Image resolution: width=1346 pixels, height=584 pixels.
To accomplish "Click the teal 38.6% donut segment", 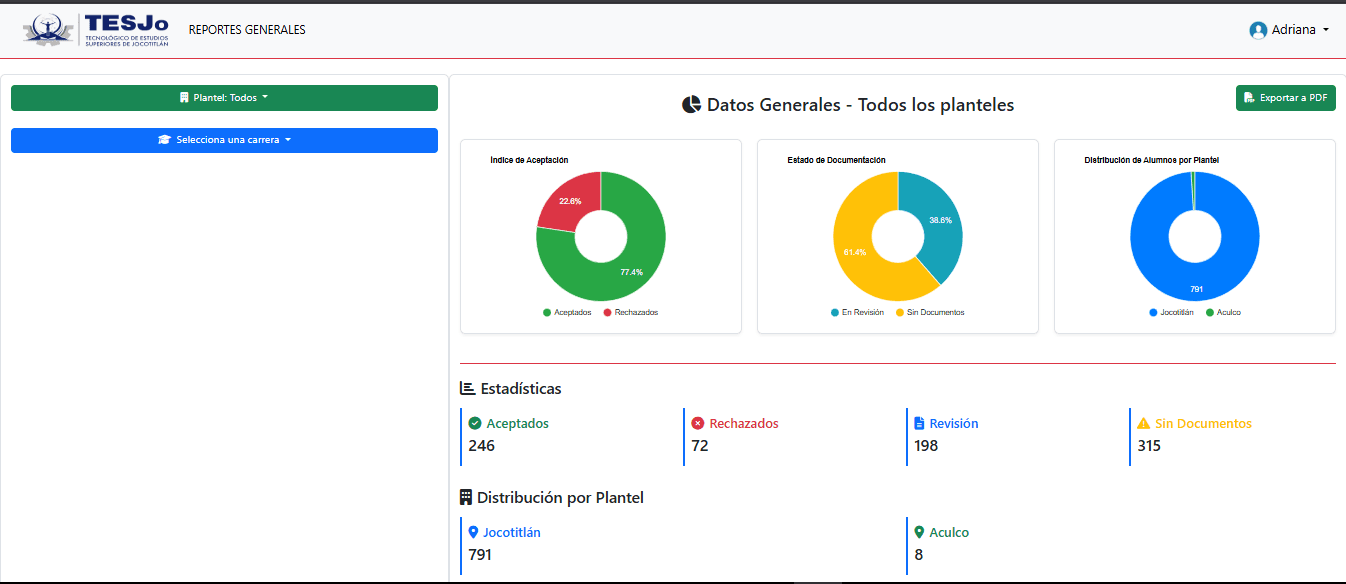I will tap(940, 220).
